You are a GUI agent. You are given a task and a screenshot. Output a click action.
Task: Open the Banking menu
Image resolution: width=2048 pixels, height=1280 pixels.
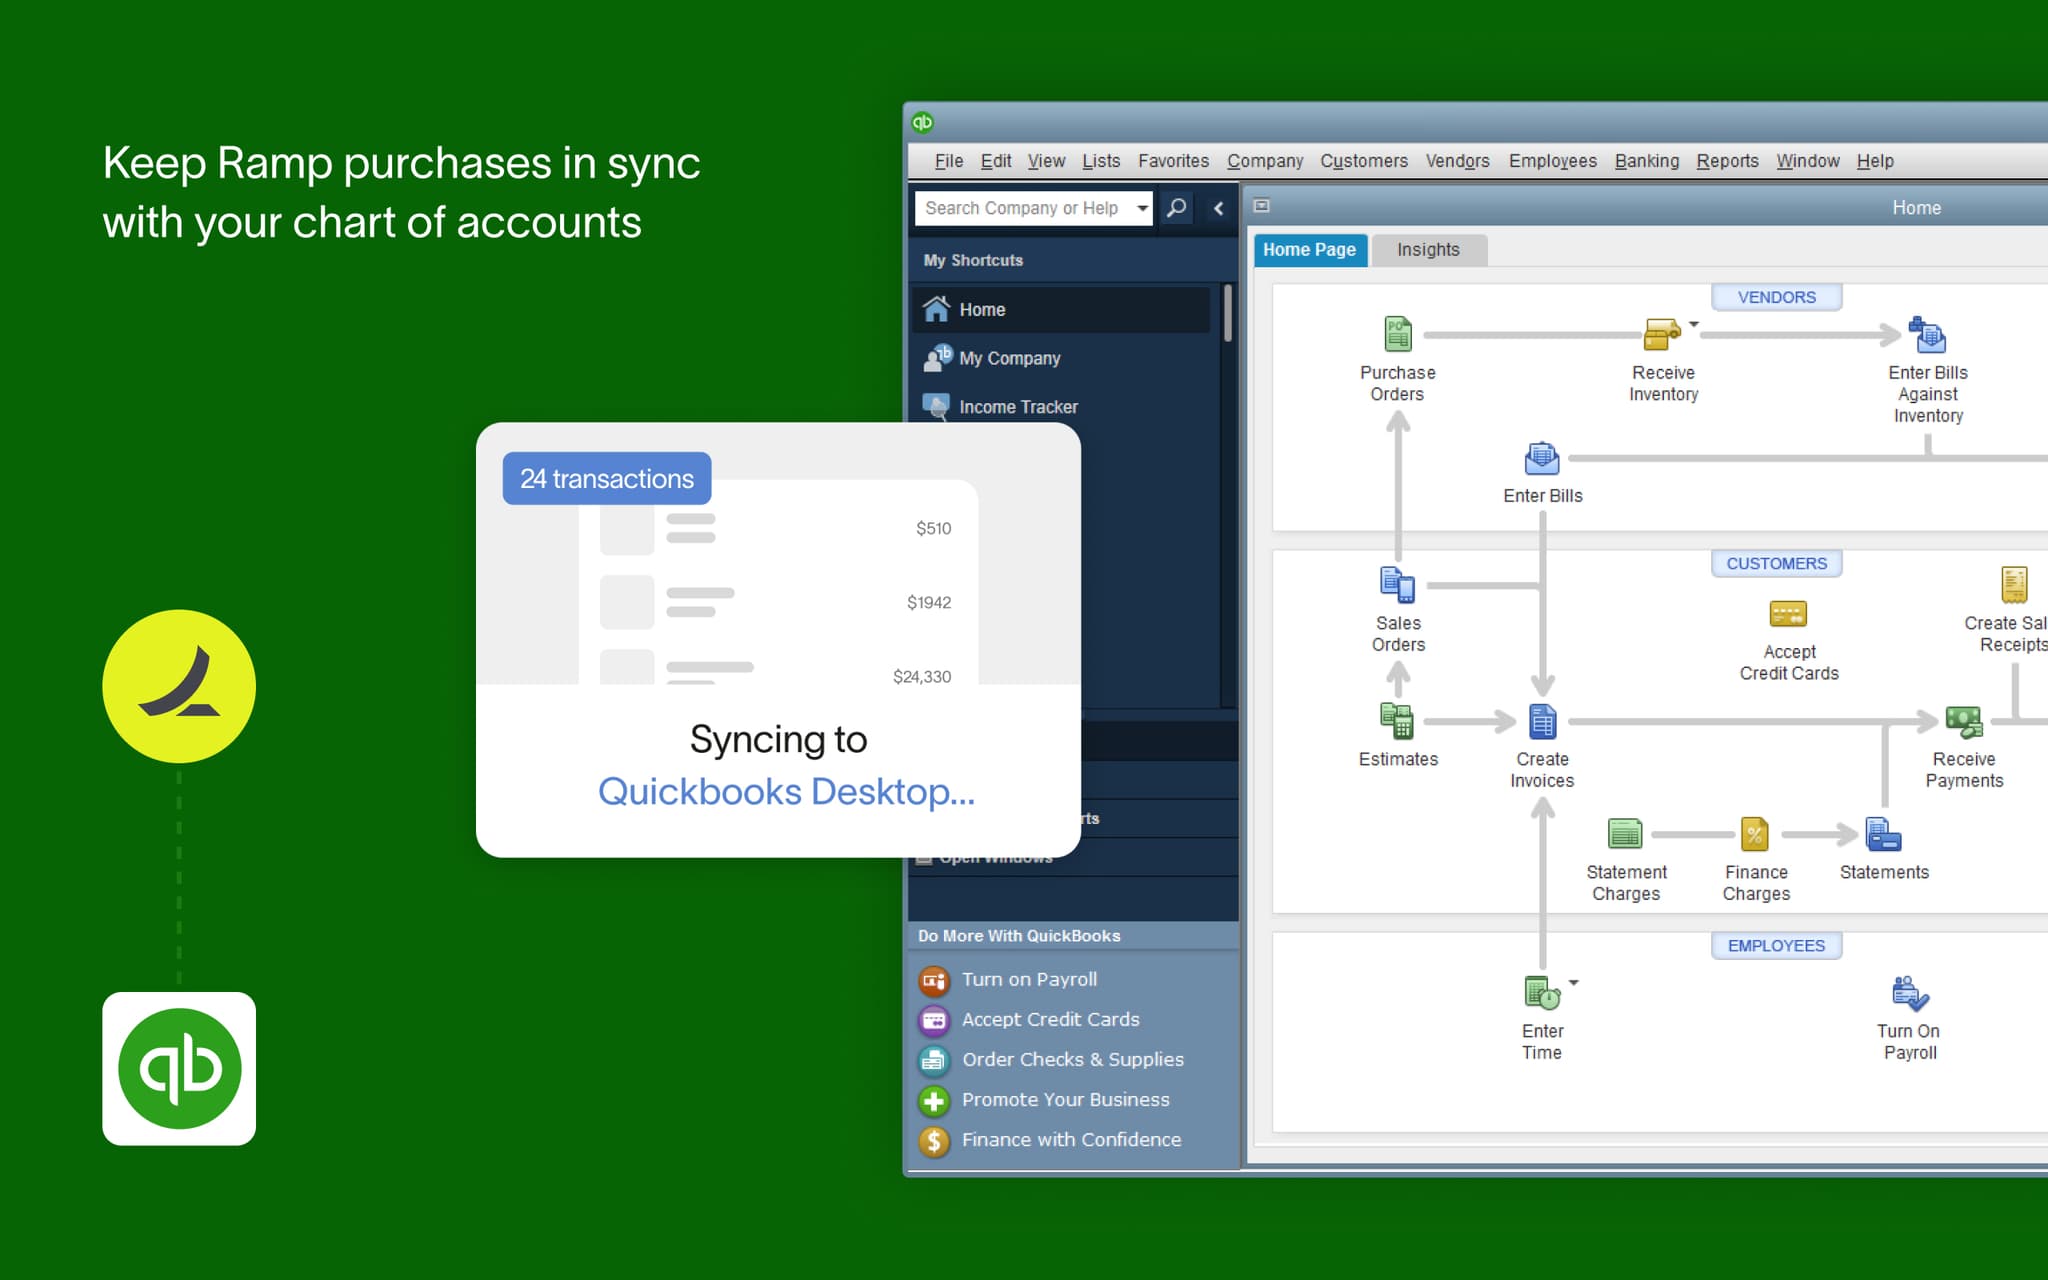pos(1646,161)
